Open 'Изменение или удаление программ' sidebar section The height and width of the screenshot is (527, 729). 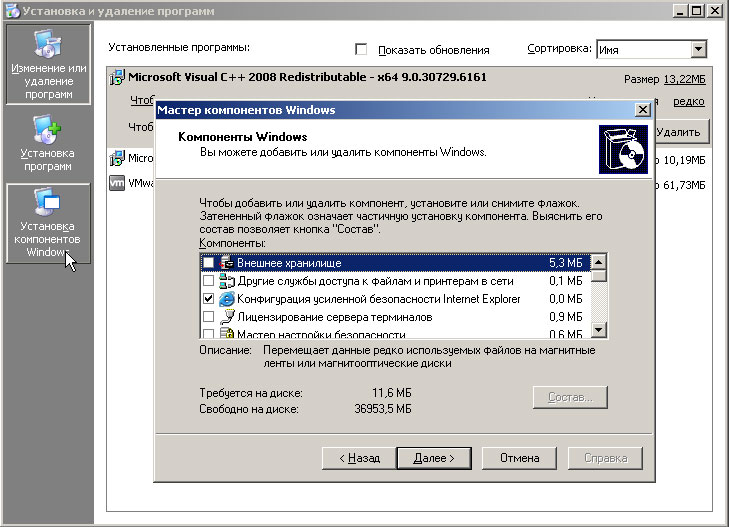(x=48, y=64)
